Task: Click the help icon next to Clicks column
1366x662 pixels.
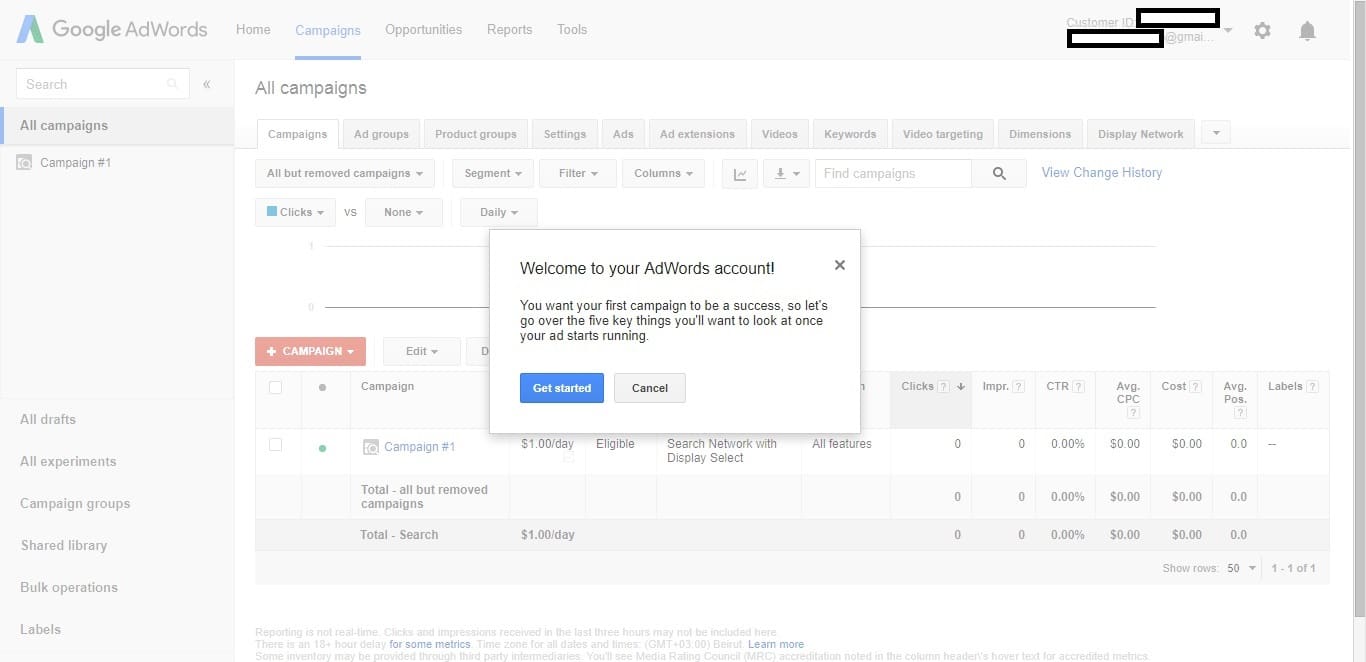Action: pos(943,387)
